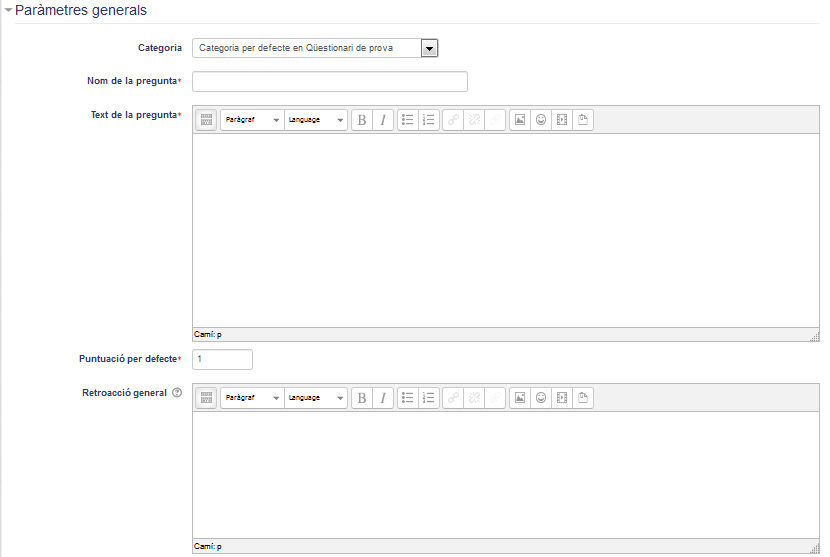
Task: Insert emoticon in Retroacció general editor
Action: 541,398
